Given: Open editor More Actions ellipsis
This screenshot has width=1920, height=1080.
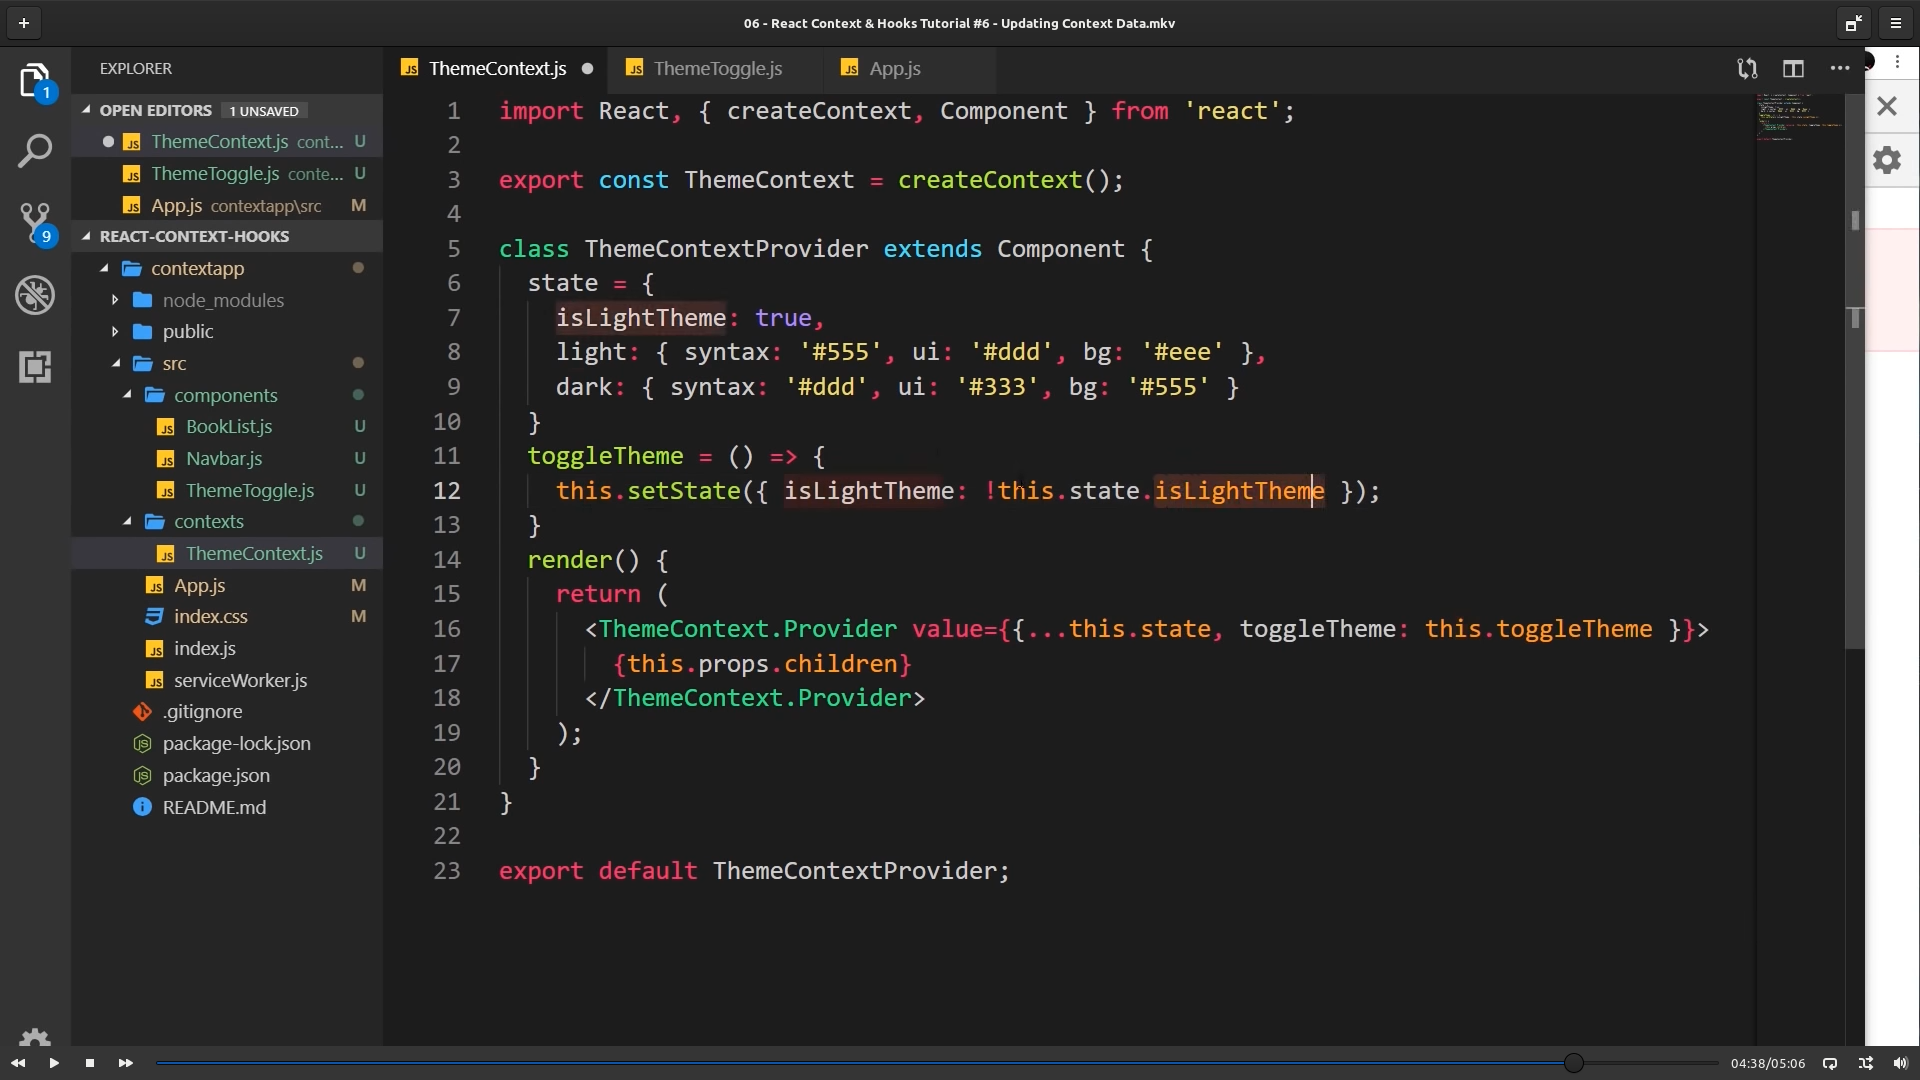Looking at the screenshot, I should coord(1839,69).
